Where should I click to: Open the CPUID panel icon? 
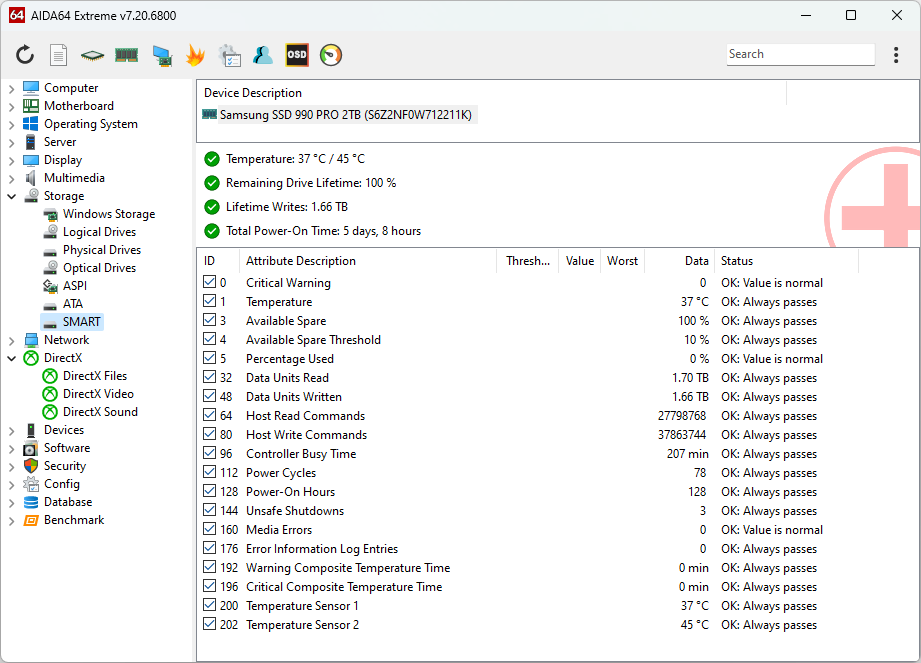pos(90,54)
